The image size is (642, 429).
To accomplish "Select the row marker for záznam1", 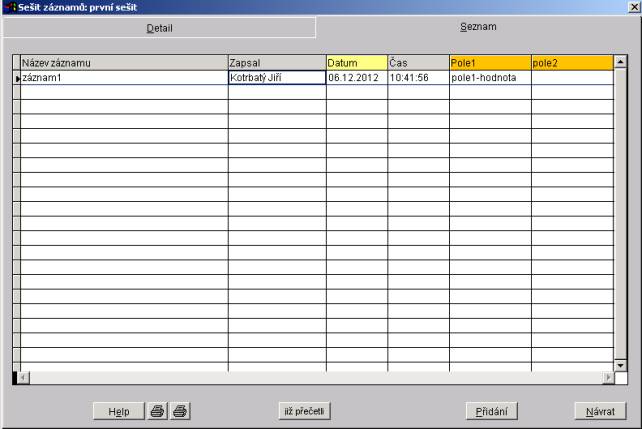I will tap(16, 78).
